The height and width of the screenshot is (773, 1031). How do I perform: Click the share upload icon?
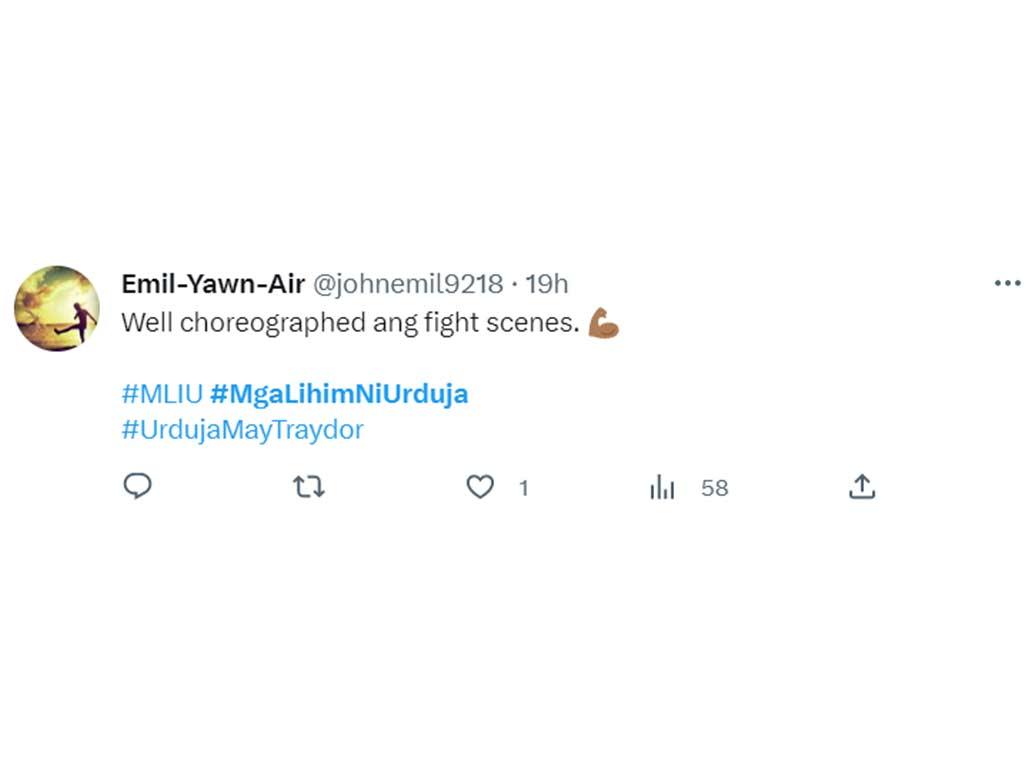862,487
